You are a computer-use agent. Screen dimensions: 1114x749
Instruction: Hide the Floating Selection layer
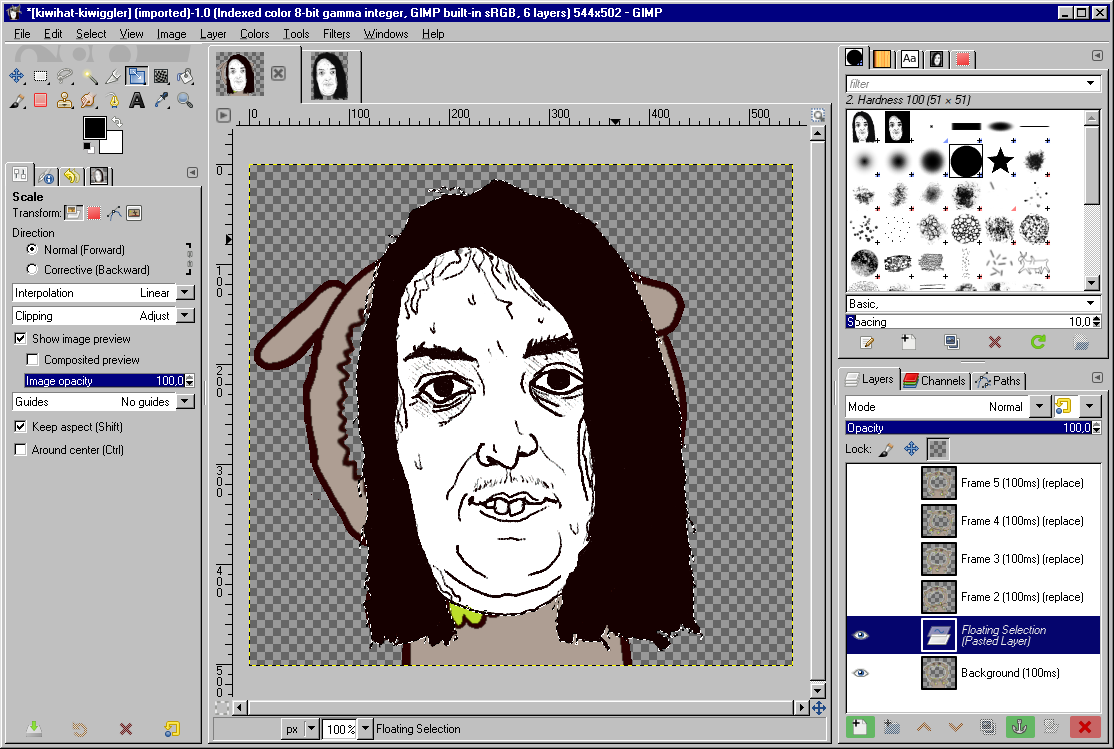point(860,635)
